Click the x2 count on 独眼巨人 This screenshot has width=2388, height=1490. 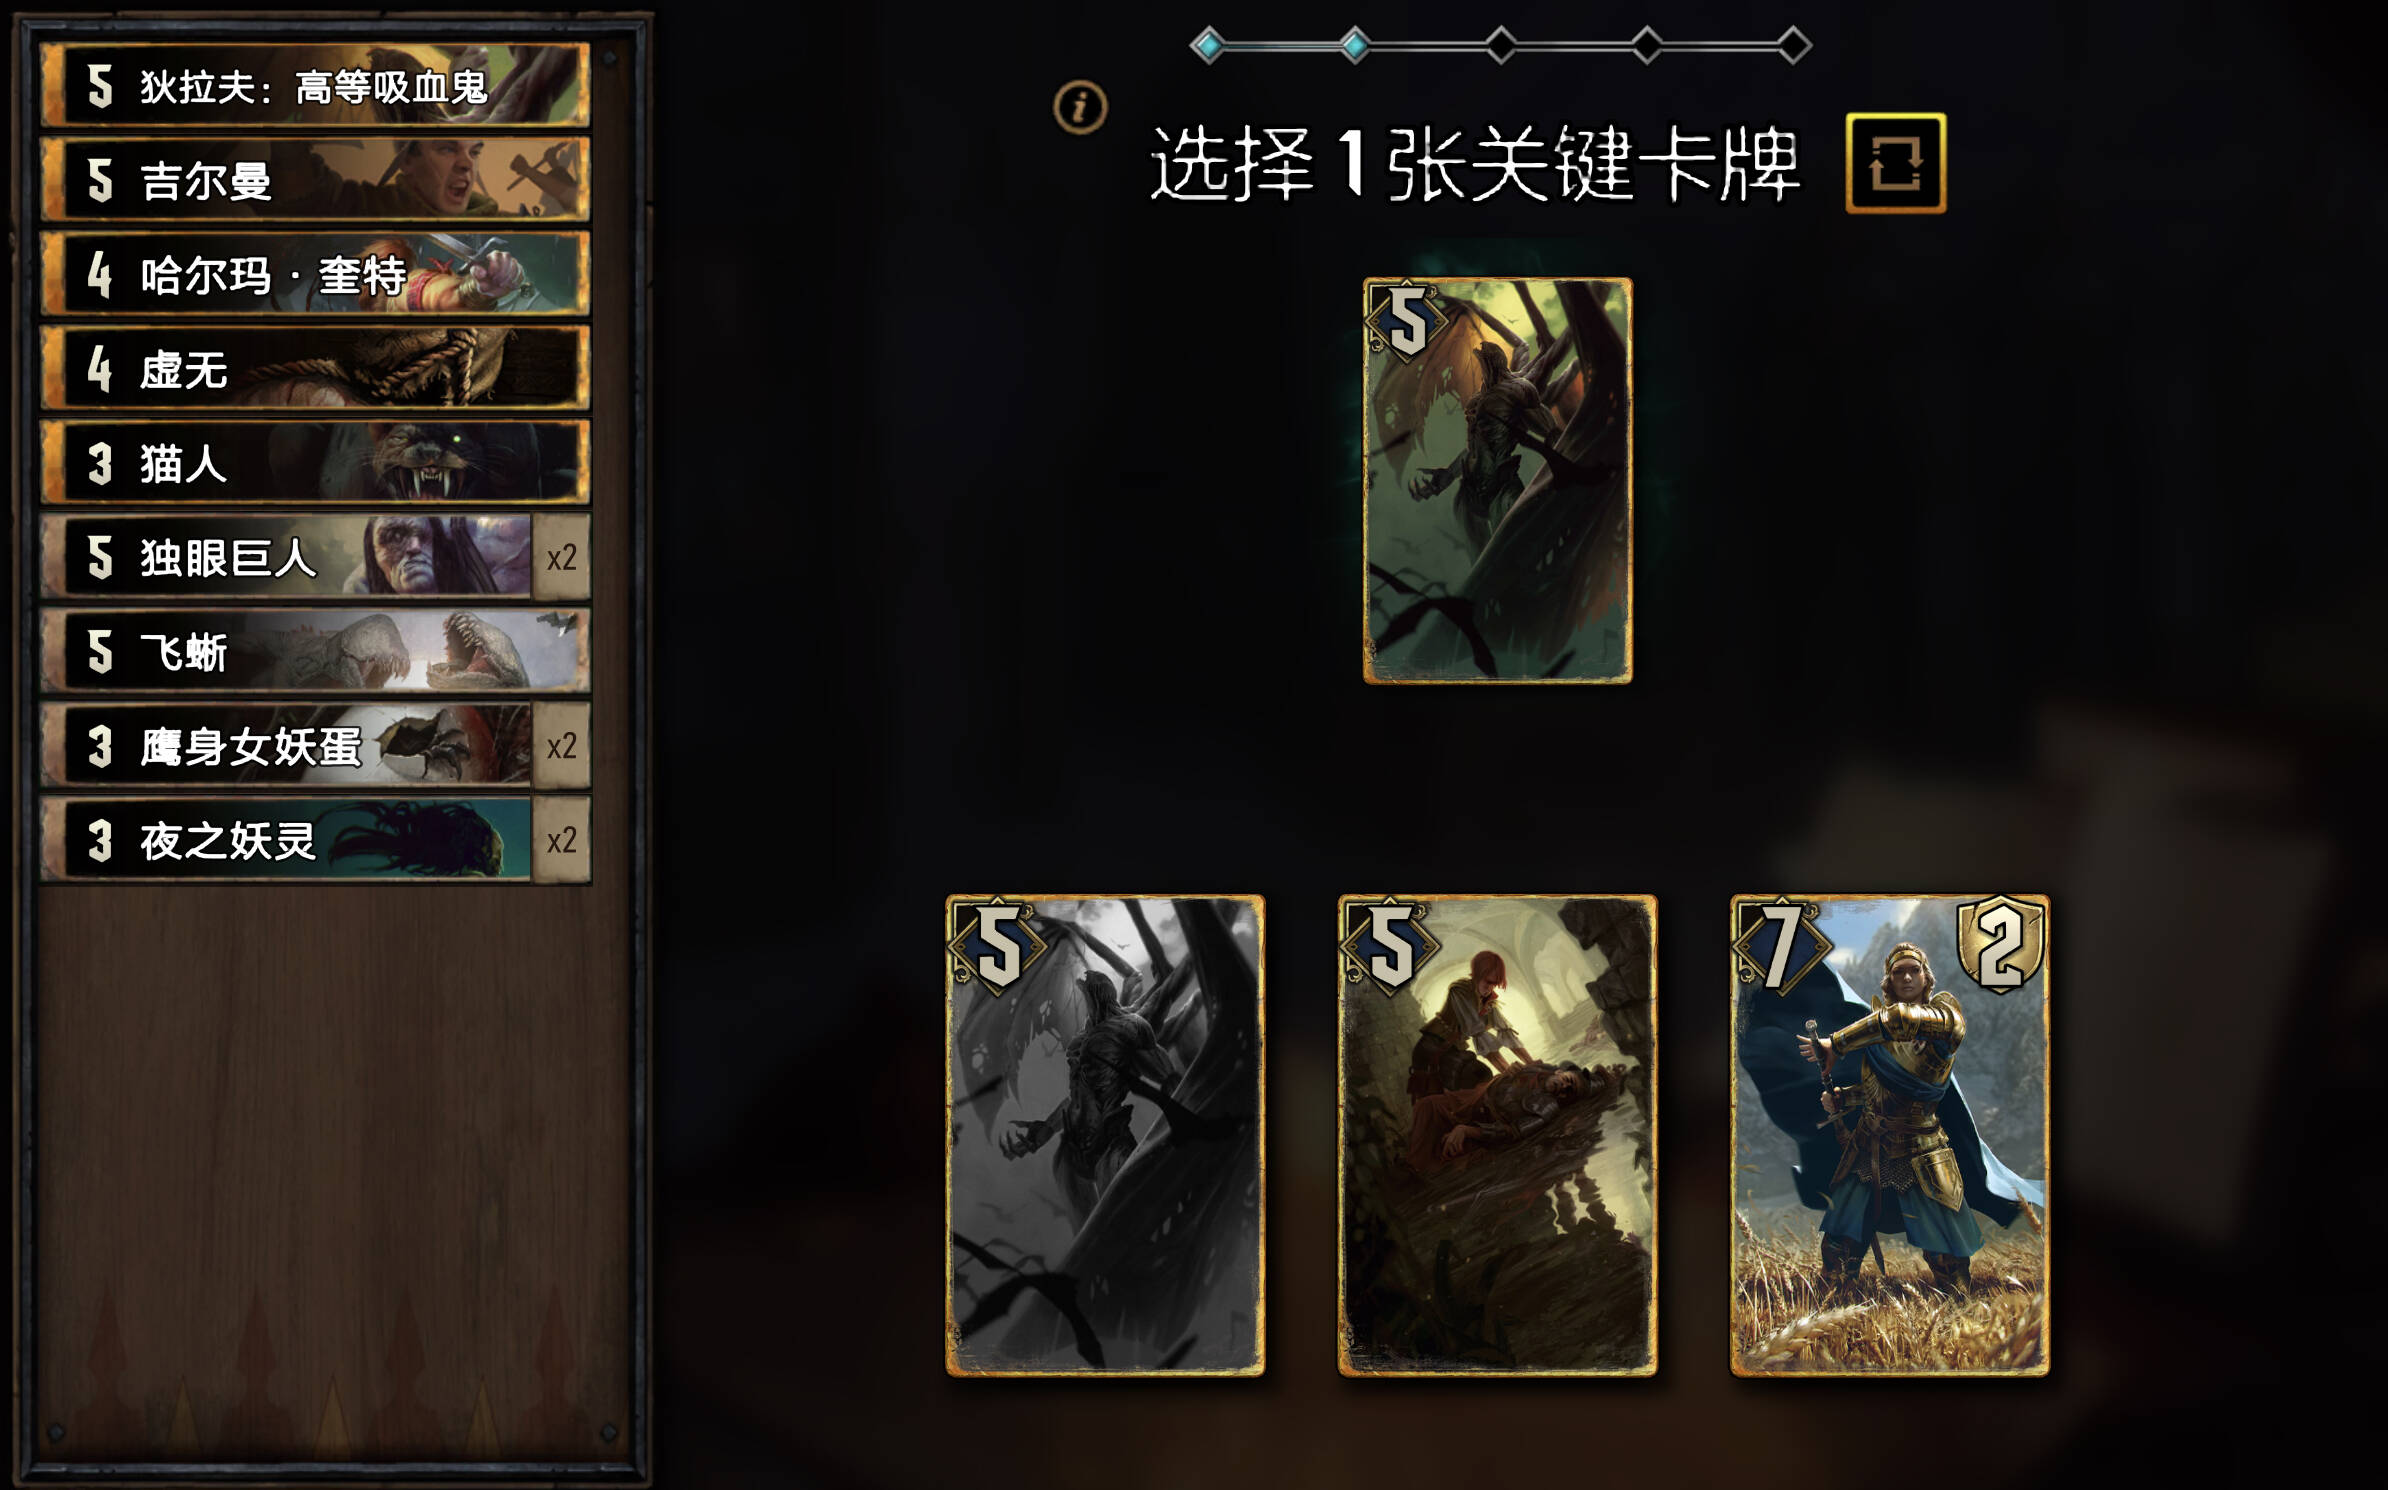coord(561,557)
